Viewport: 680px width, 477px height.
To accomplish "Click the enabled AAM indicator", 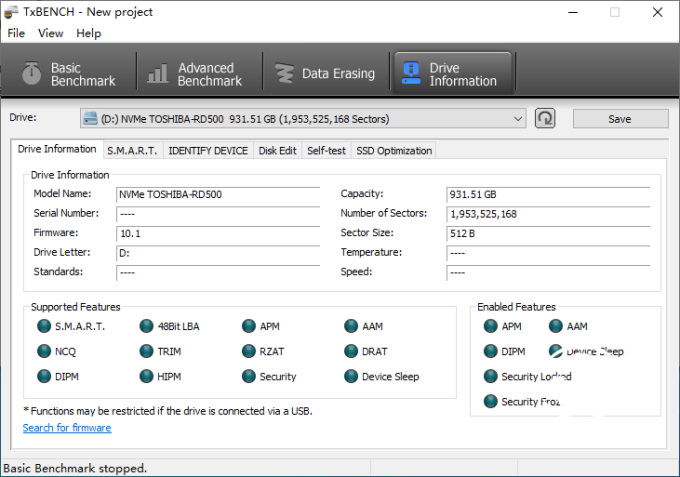I will click(x=556, y=326).
